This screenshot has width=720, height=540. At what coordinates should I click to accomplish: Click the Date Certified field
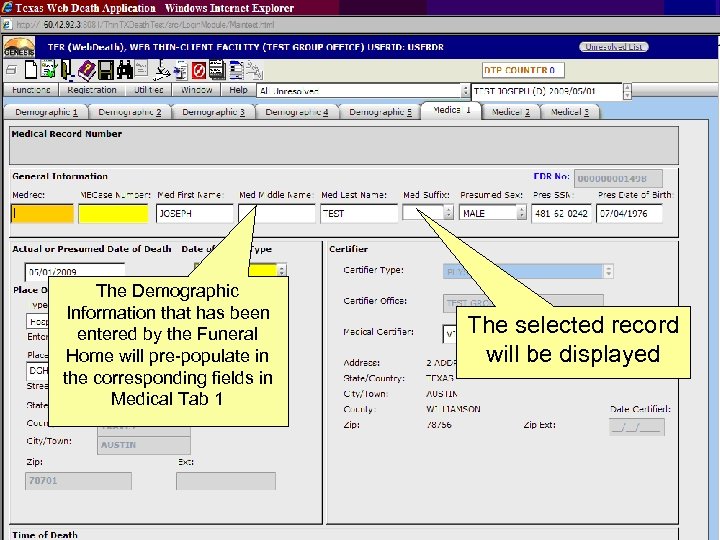tap(637, 428)
